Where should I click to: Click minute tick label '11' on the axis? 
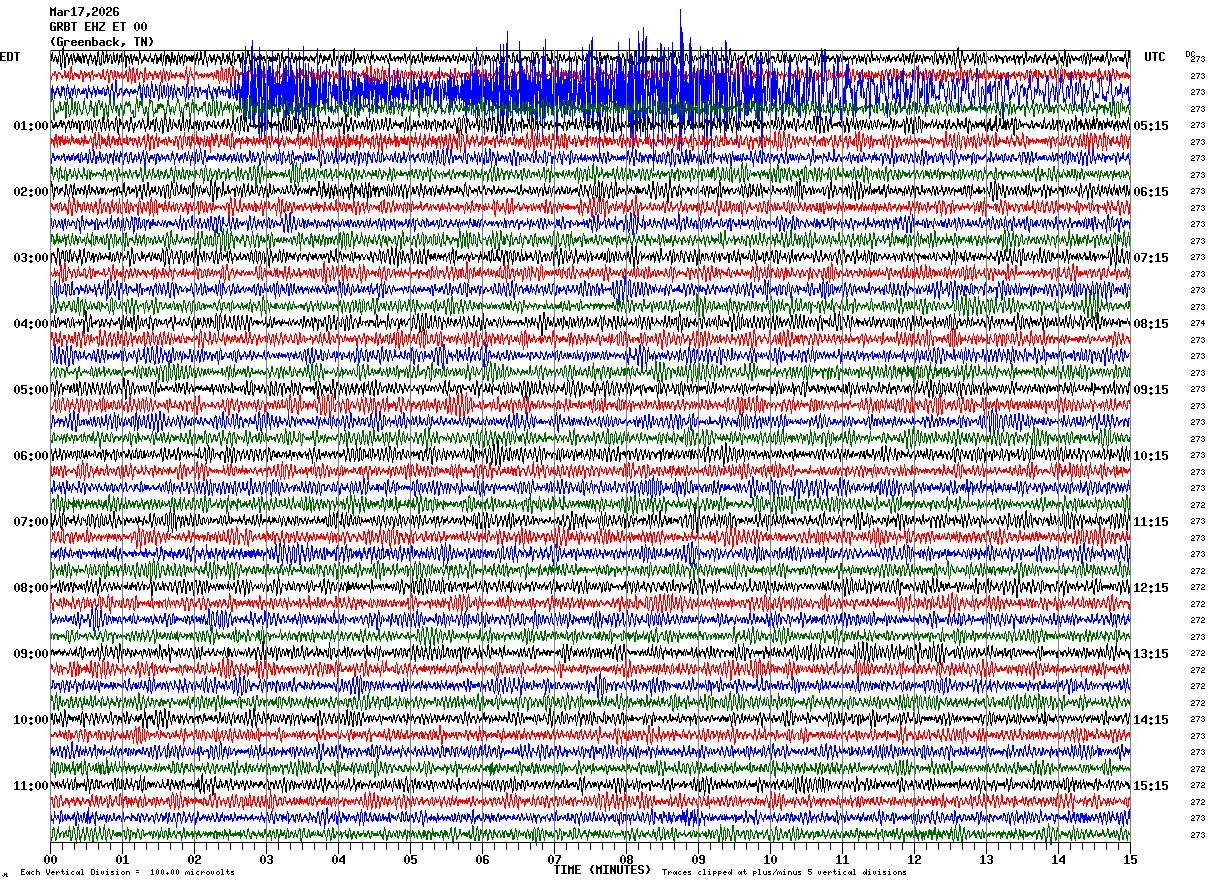pos(843,859)
